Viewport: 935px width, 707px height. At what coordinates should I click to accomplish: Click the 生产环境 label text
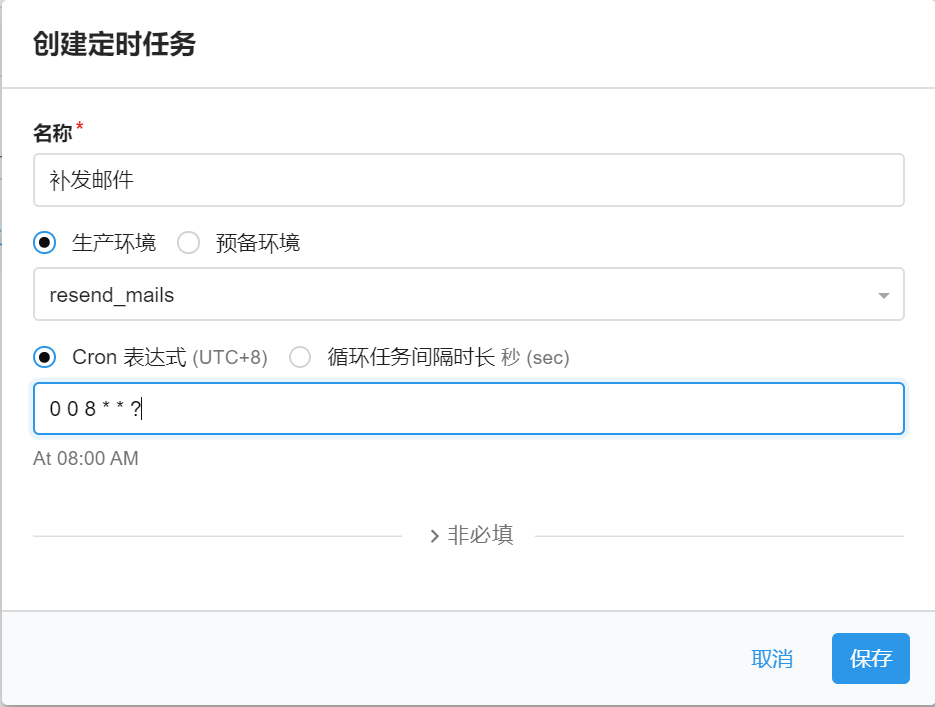[114, 243]
